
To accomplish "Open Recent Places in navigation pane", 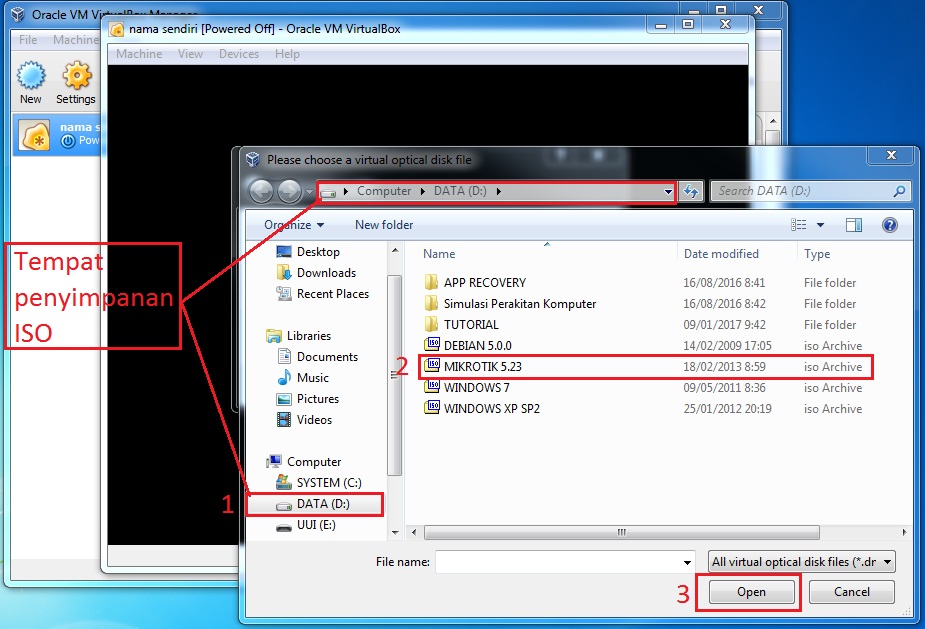I will (333, 294).
